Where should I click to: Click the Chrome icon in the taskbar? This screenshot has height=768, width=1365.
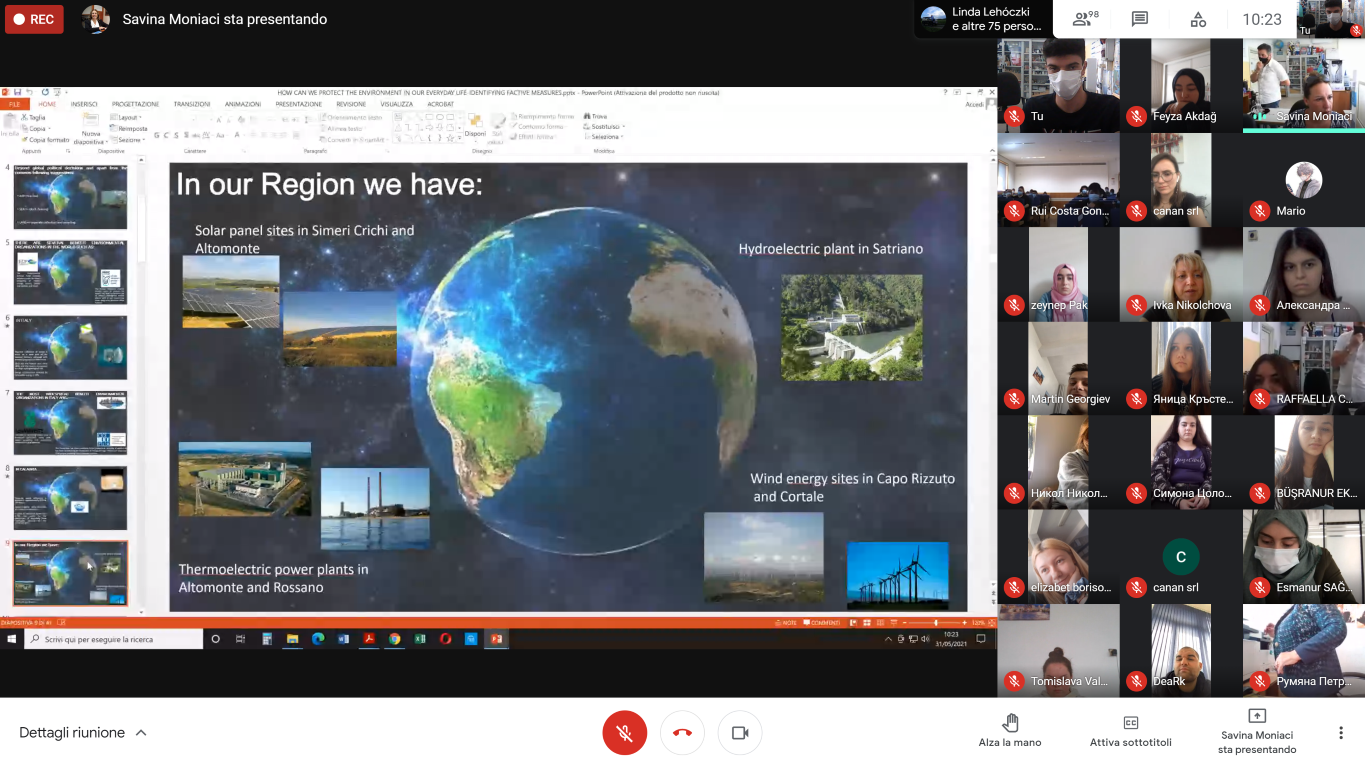point(395,639)
